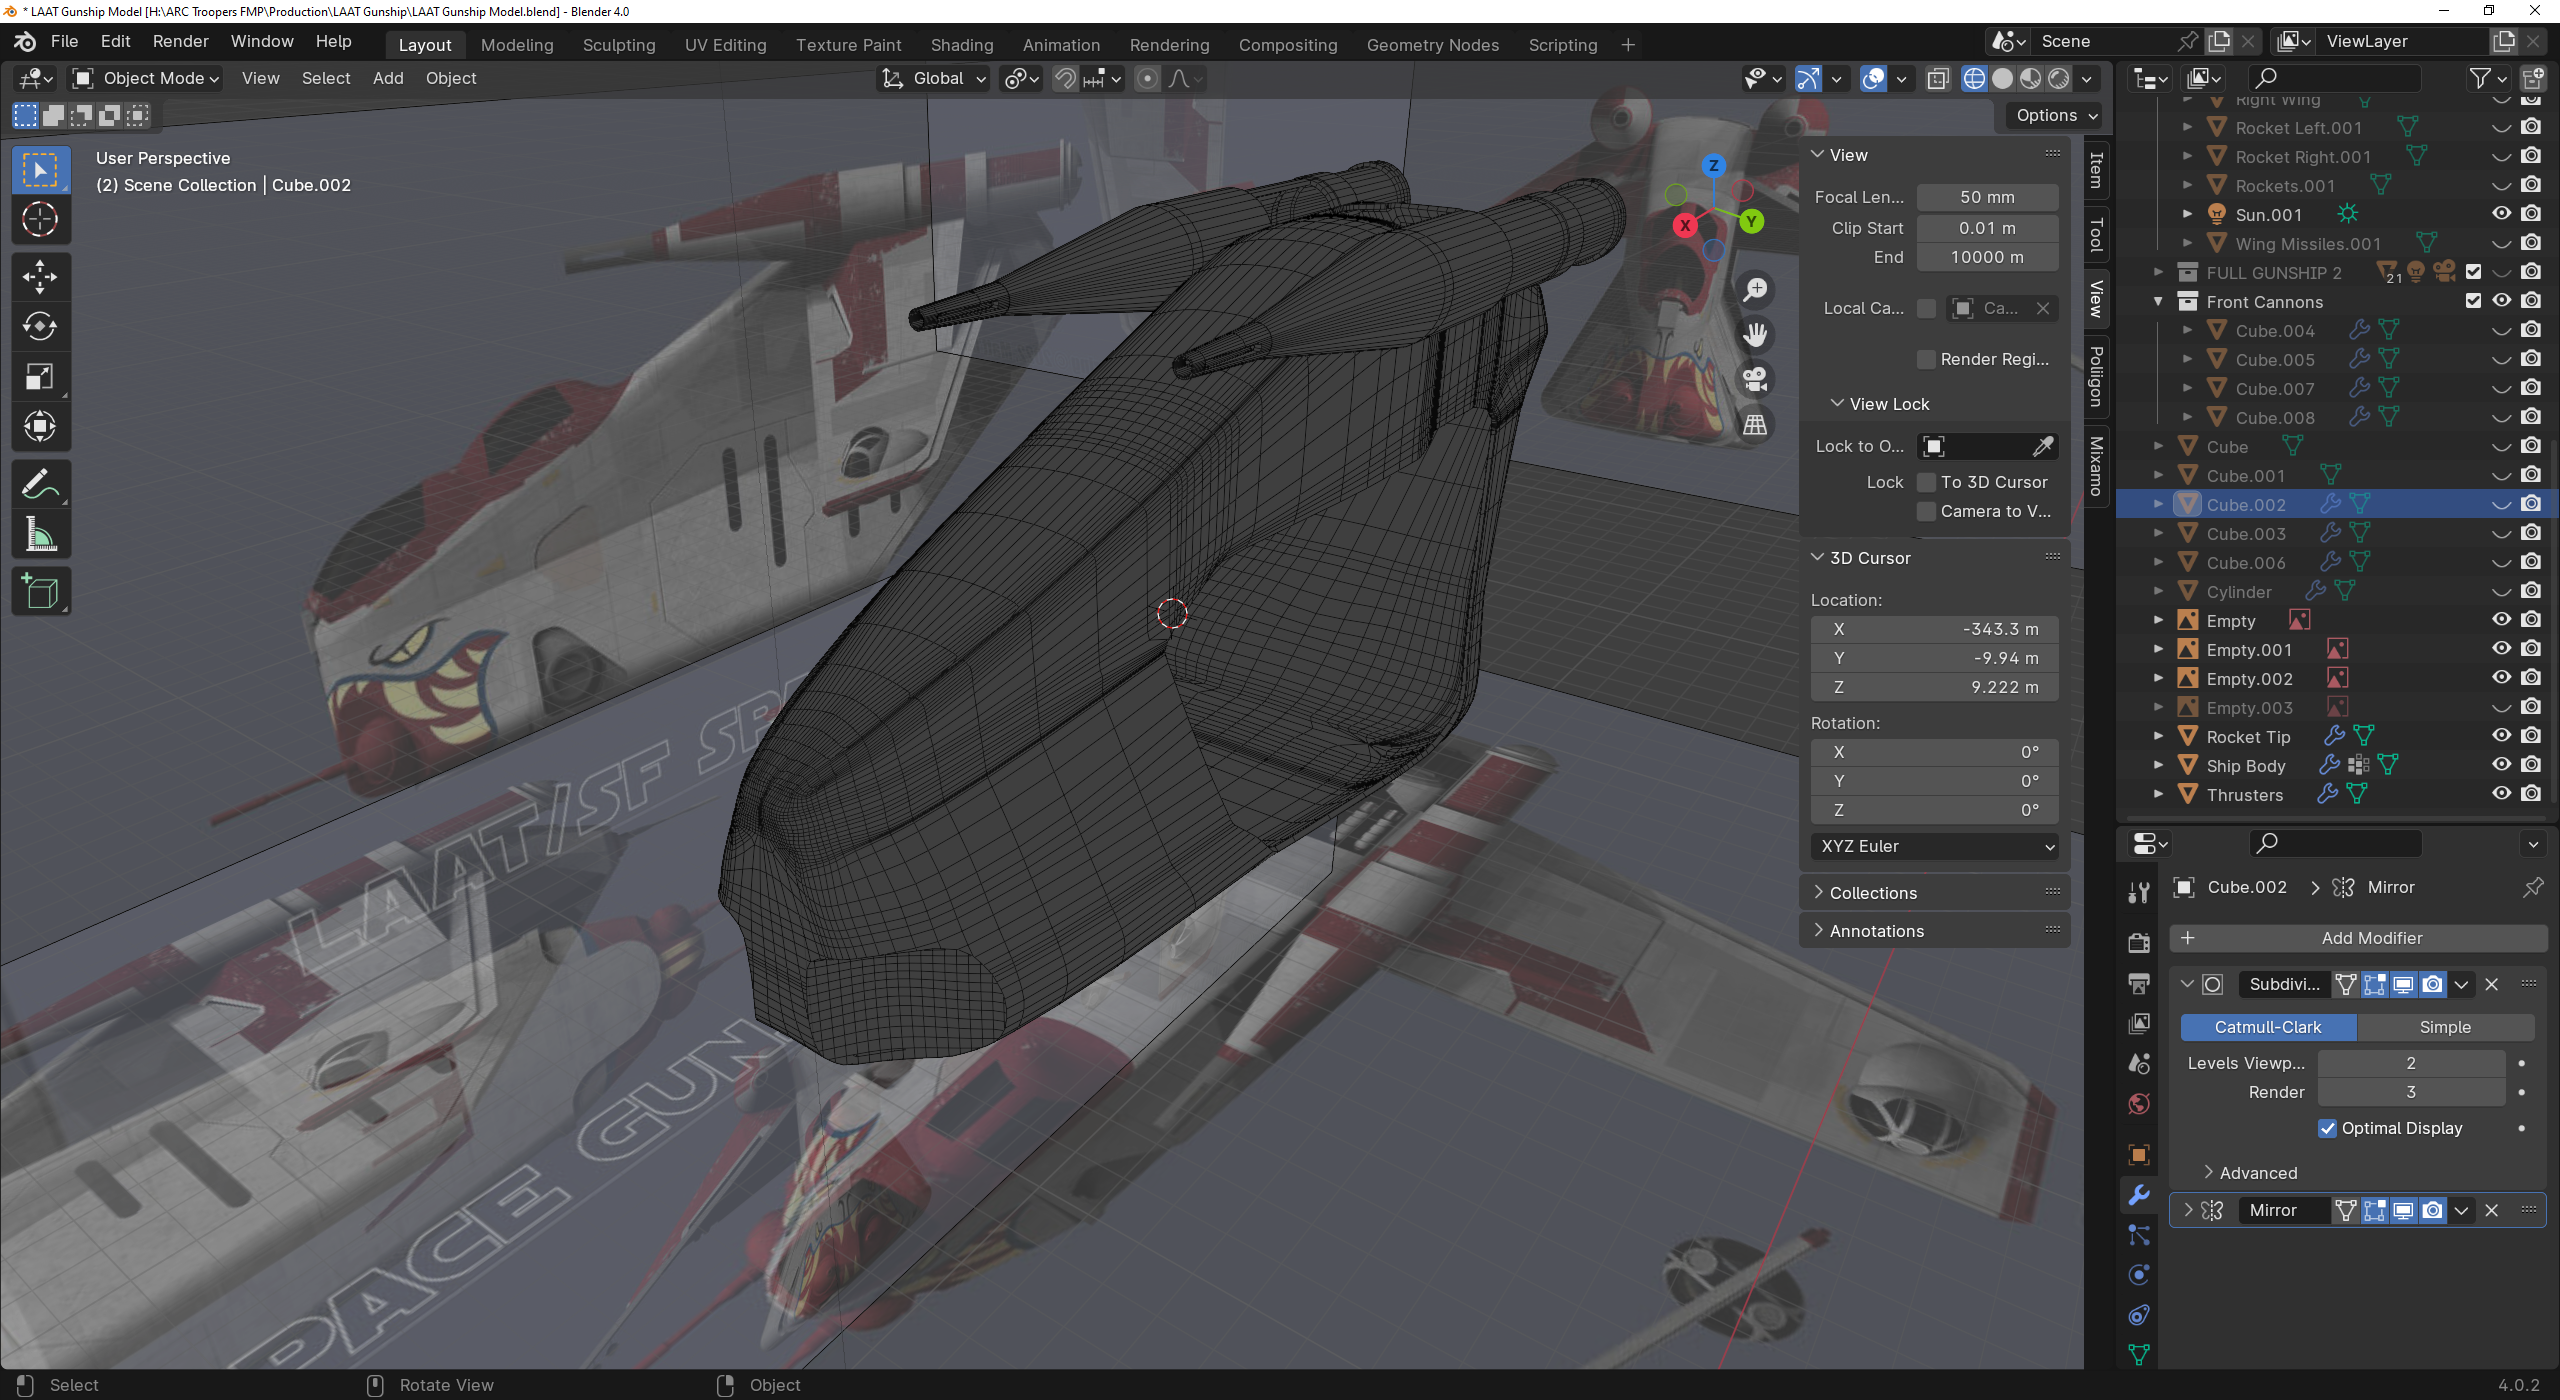
Task: Pick object with Lock to Object eyedropper
Action: click(2043, 446)
